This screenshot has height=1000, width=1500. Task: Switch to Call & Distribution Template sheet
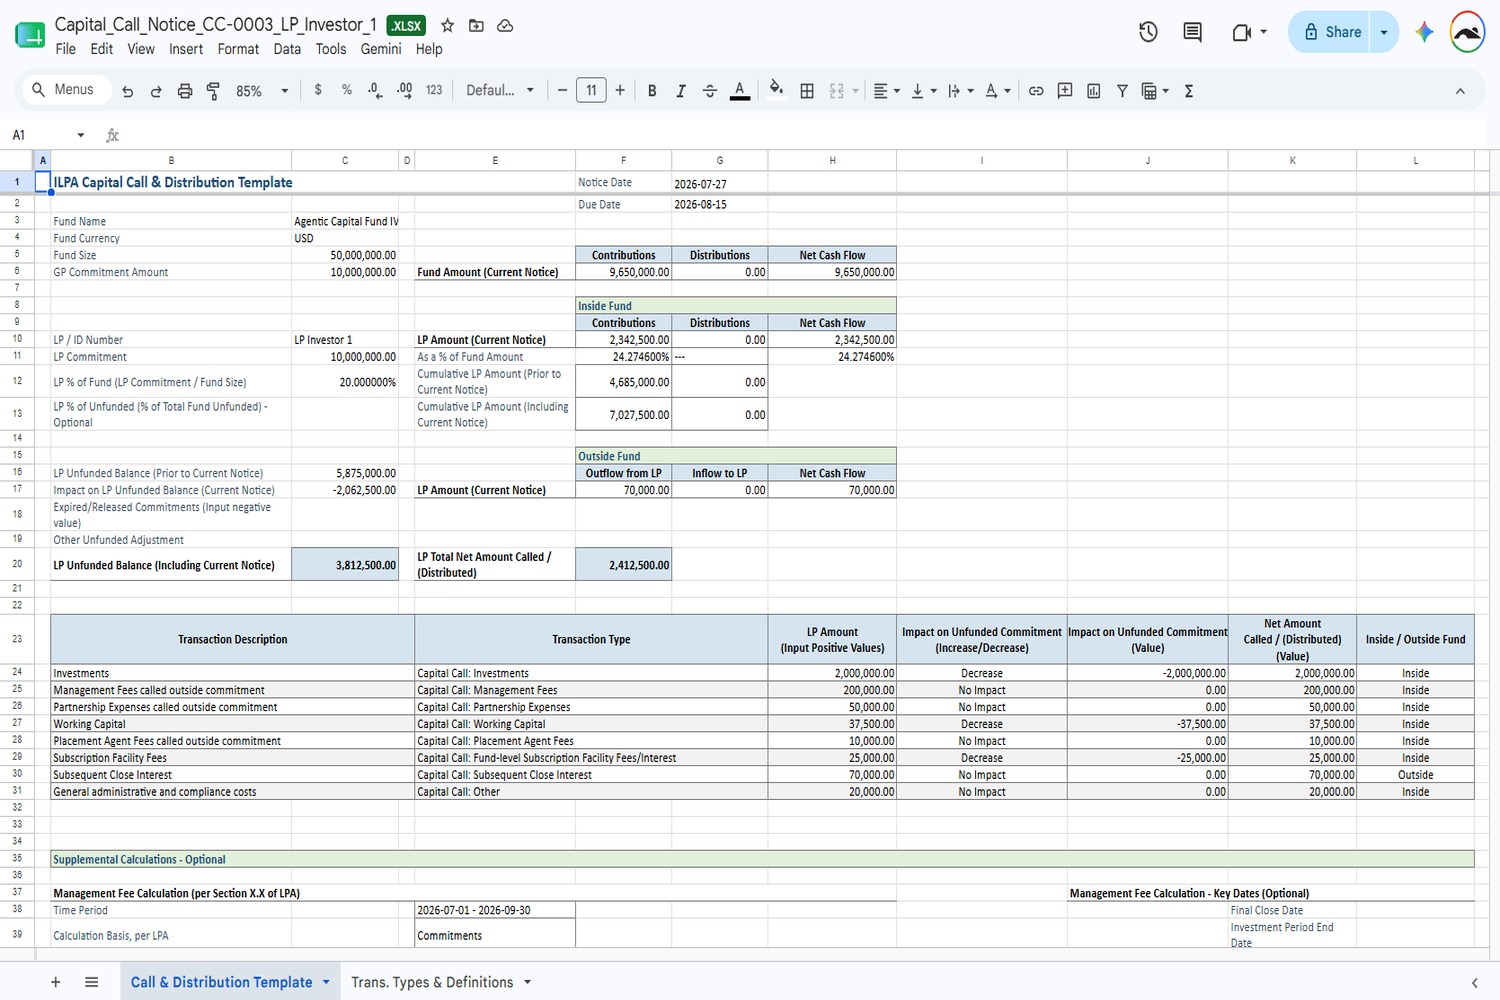(x=222, y=982)
